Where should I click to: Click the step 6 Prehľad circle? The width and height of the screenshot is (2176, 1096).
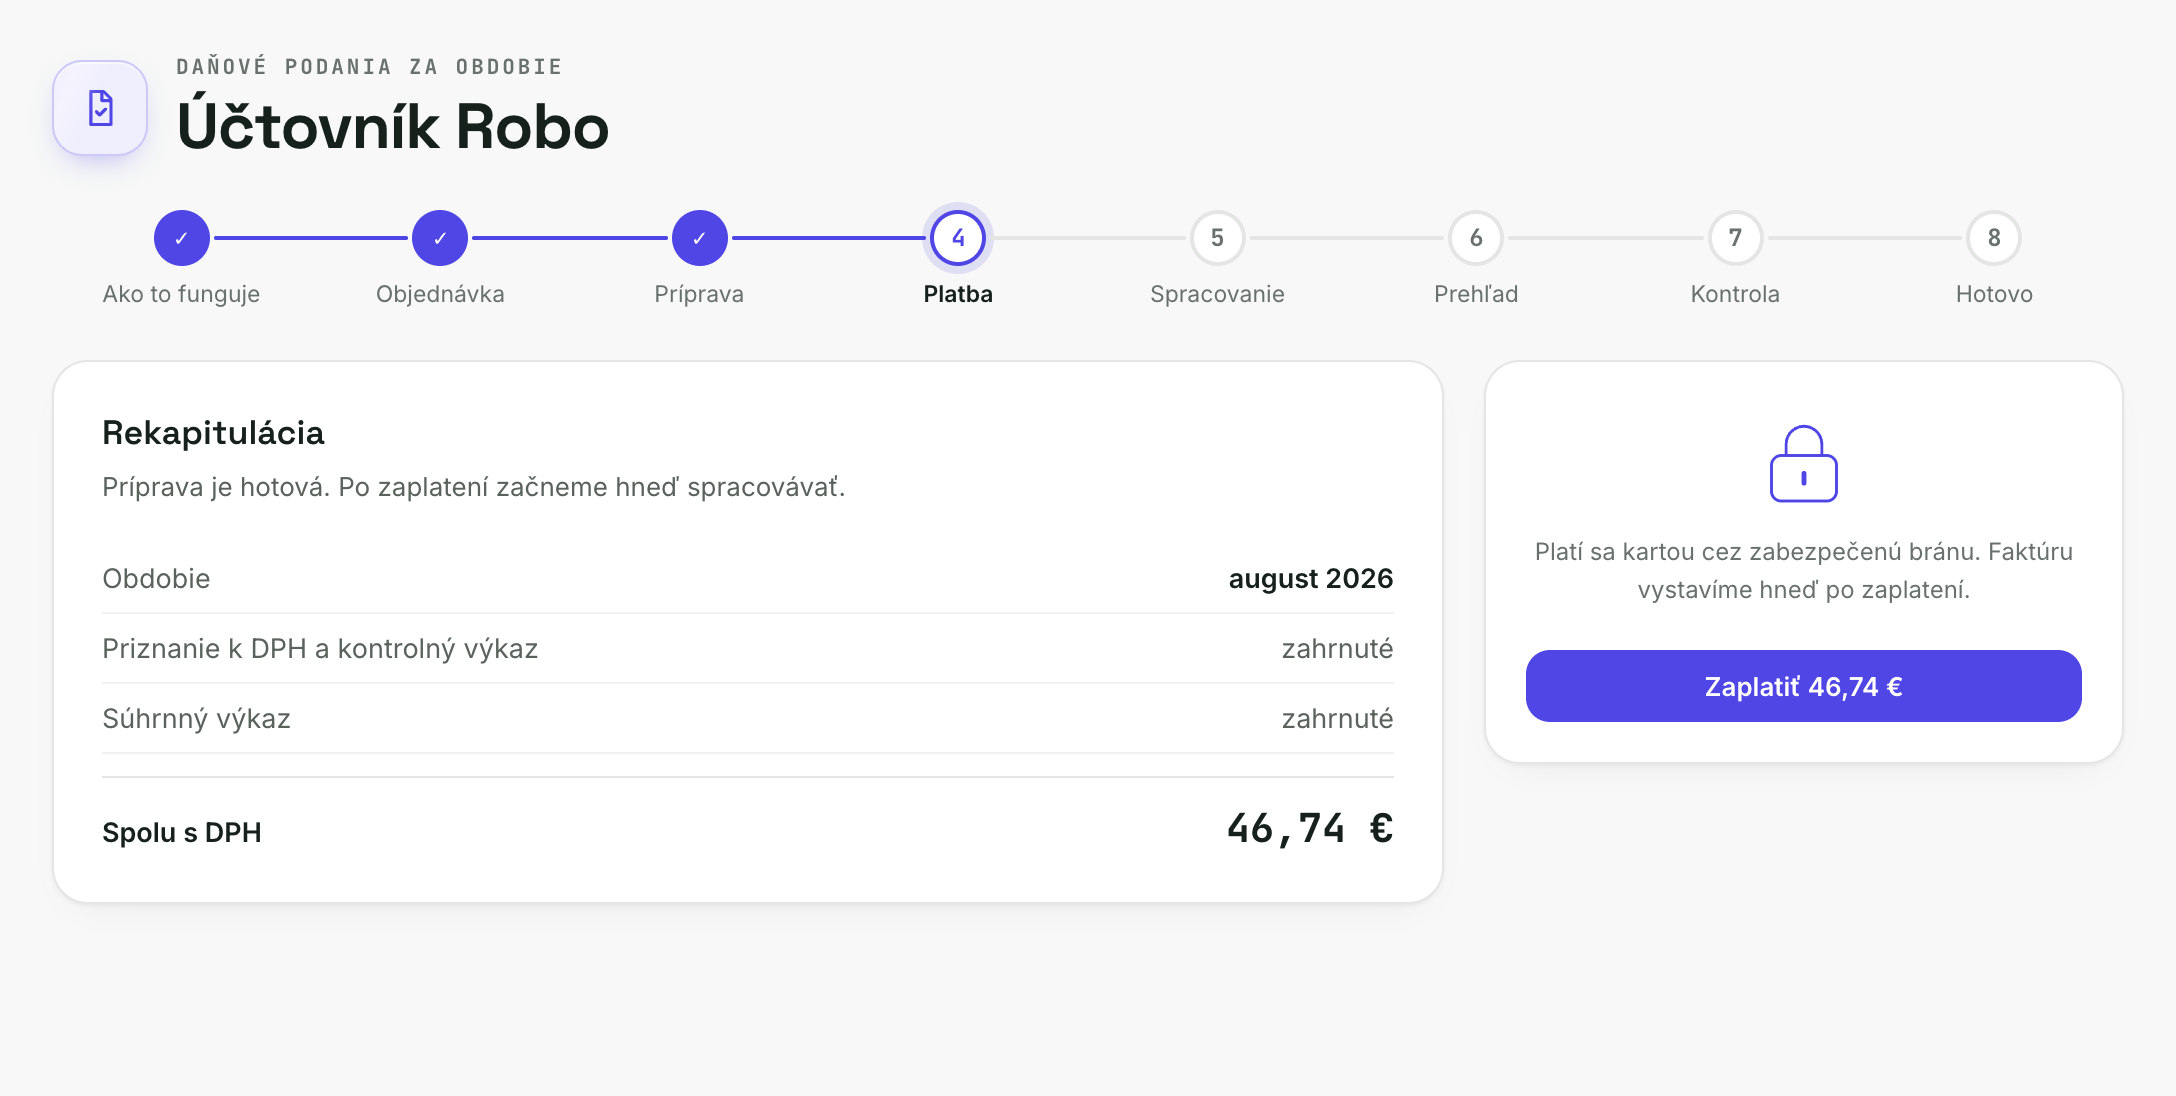tap(1476, 238)
